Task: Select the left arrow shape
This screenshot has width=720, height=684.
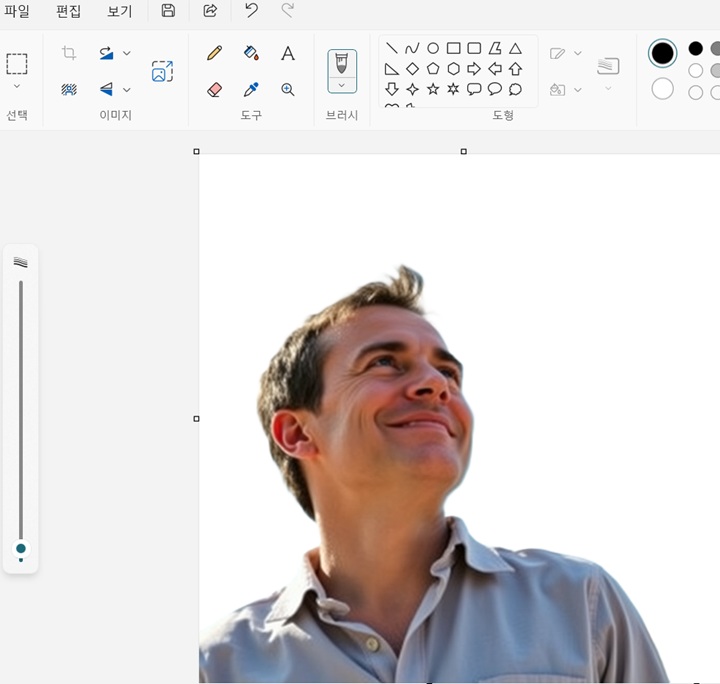Action: 495,69
